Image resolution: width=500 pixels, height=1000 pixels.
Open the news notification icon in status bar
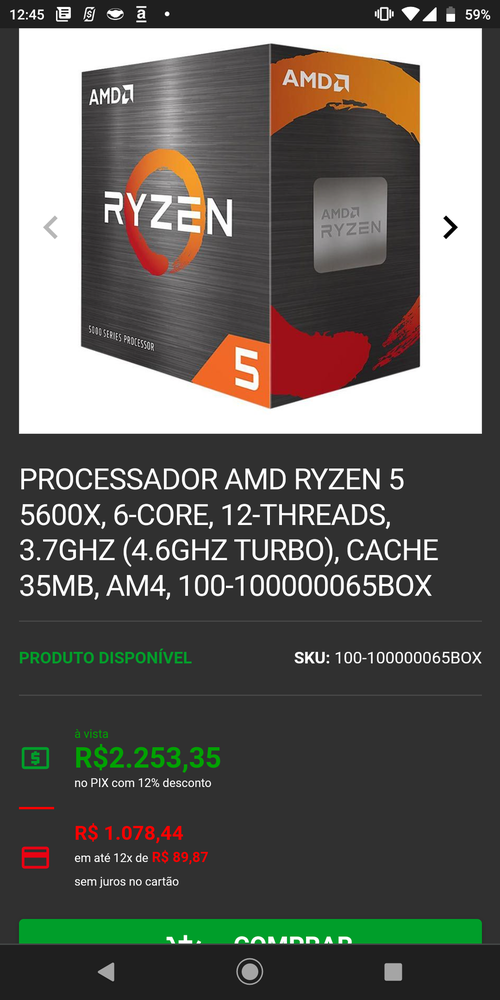point(63,14)
